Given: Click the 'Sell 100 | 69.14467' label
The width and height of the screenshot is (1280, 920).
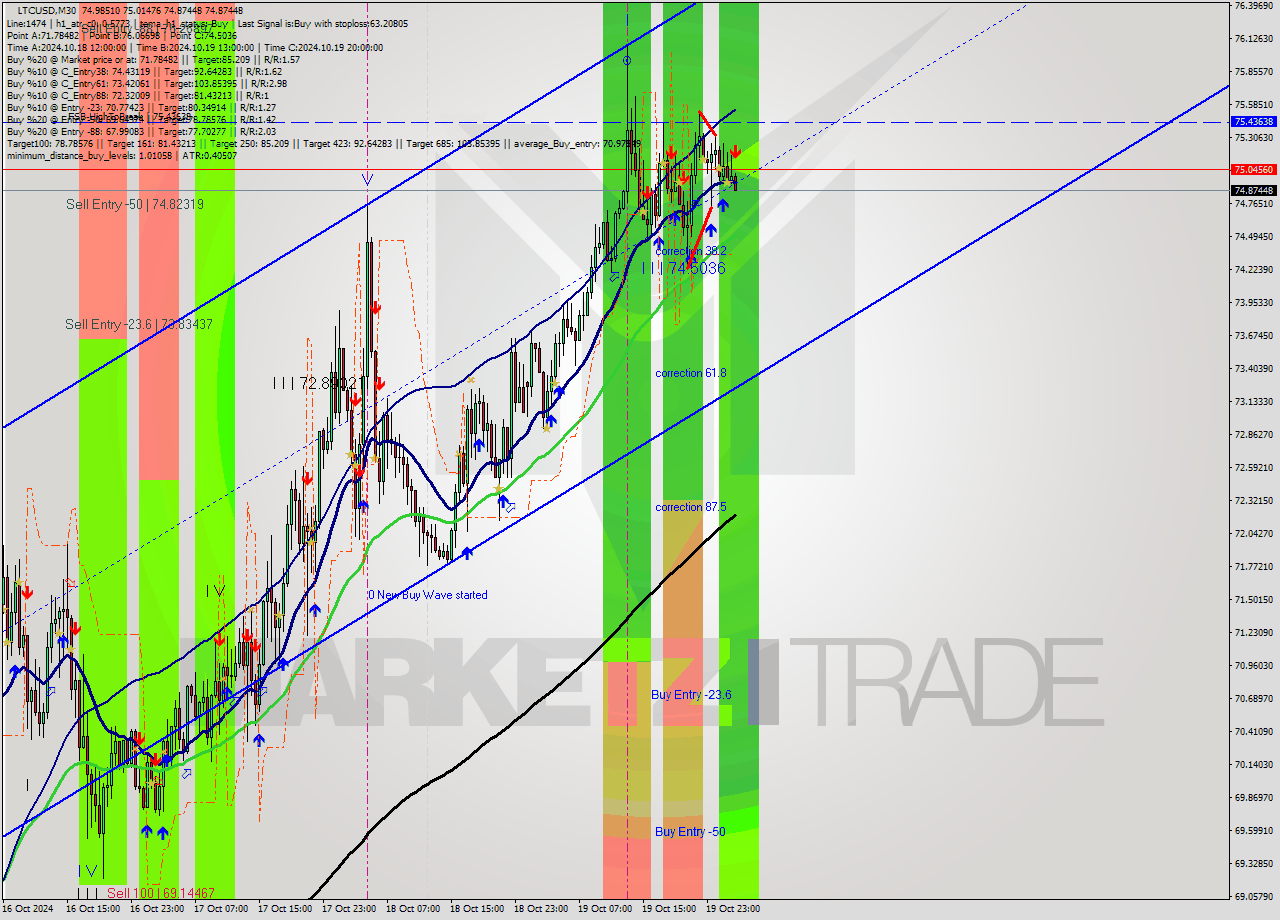Looking at the screenshot, I should click(161, 892).
